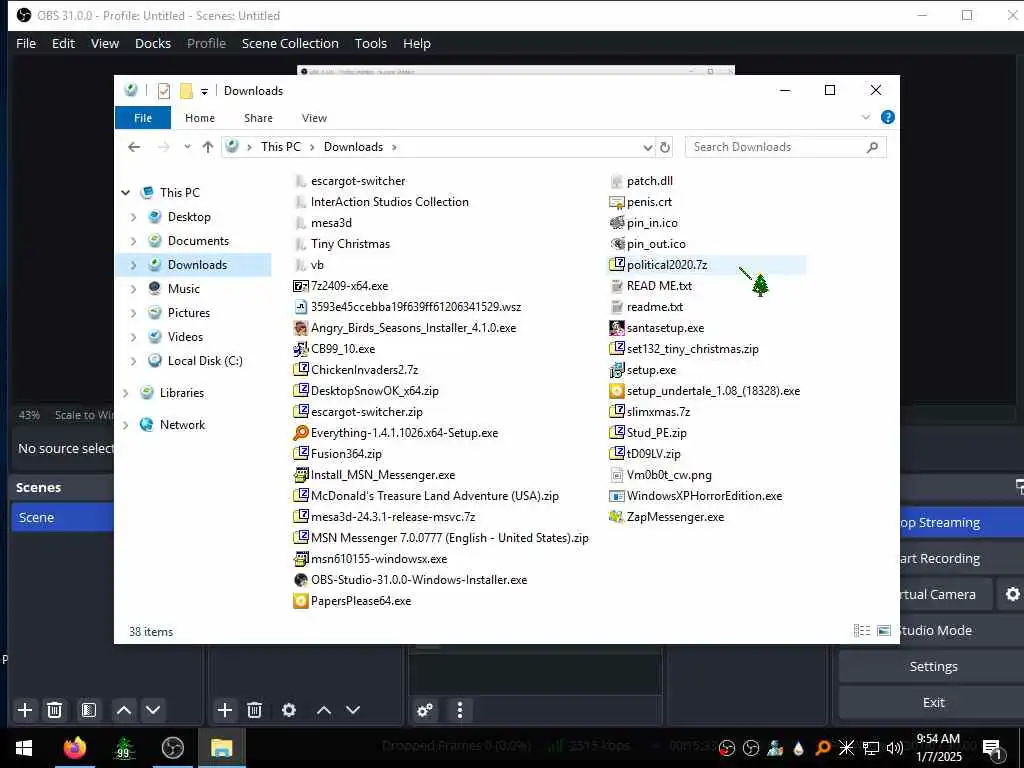Click the Search Downloads field

point(785,147)
